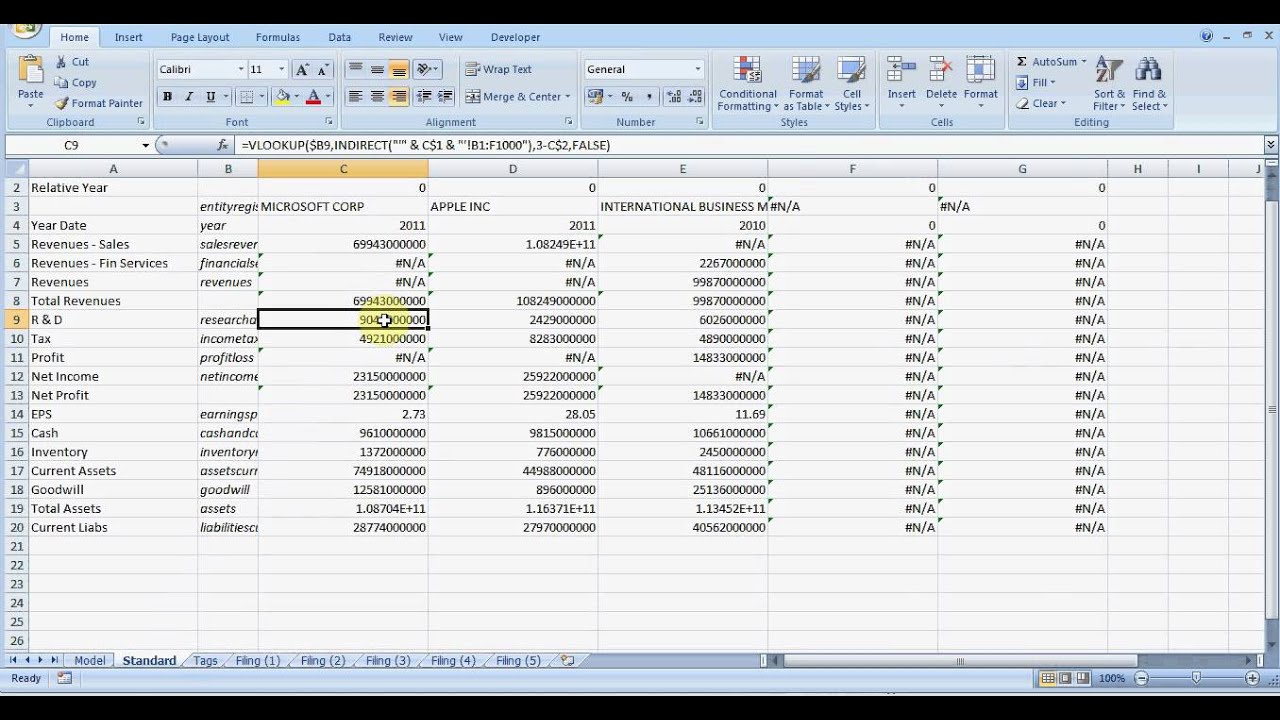Viewport: 1280px width, 720px height.
Task: Apply the yellow fill color
Action: coord(282,97)
